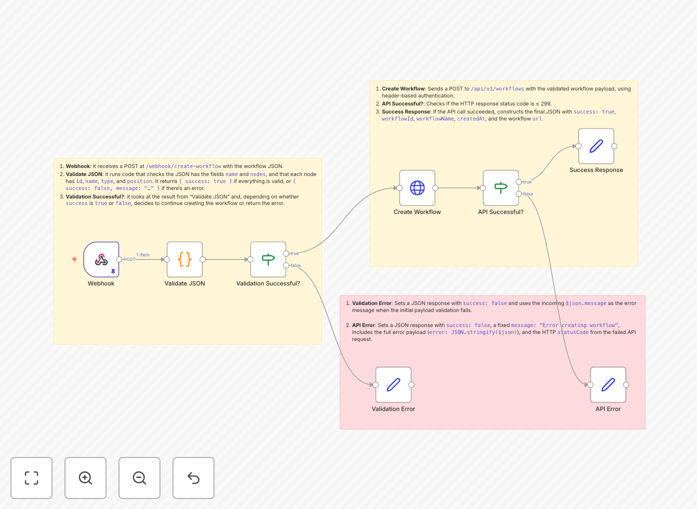Click the bold 'Validate JSON:' heading in the sticky note
Viewport: 697px width, 509px height.
point(84,174)
